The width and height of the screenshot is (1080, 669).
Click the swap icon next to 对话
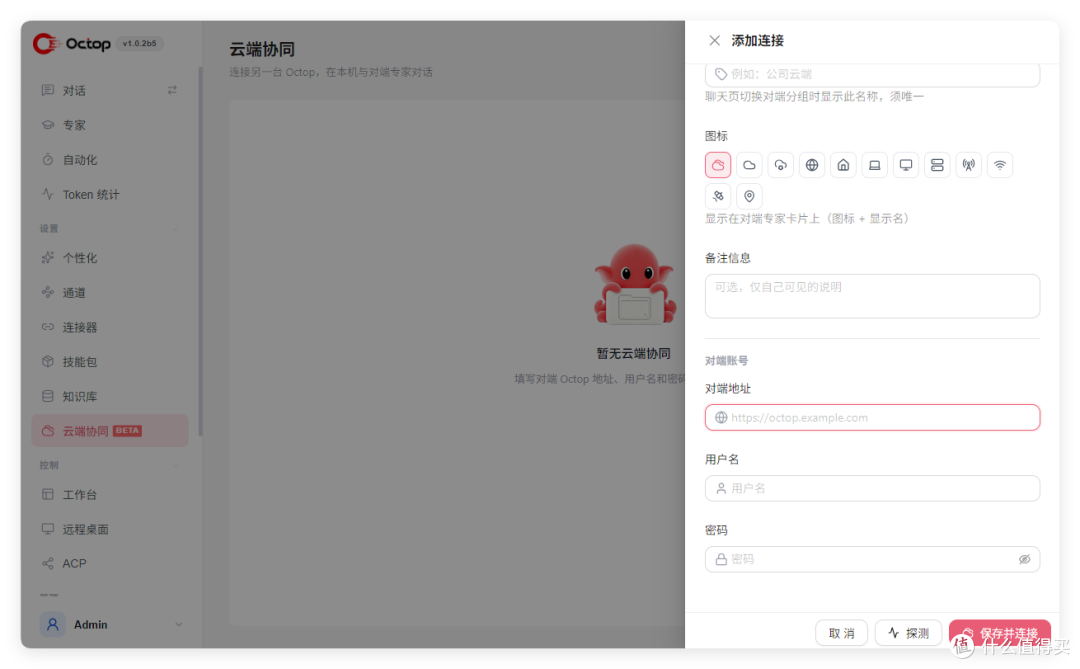172,90
